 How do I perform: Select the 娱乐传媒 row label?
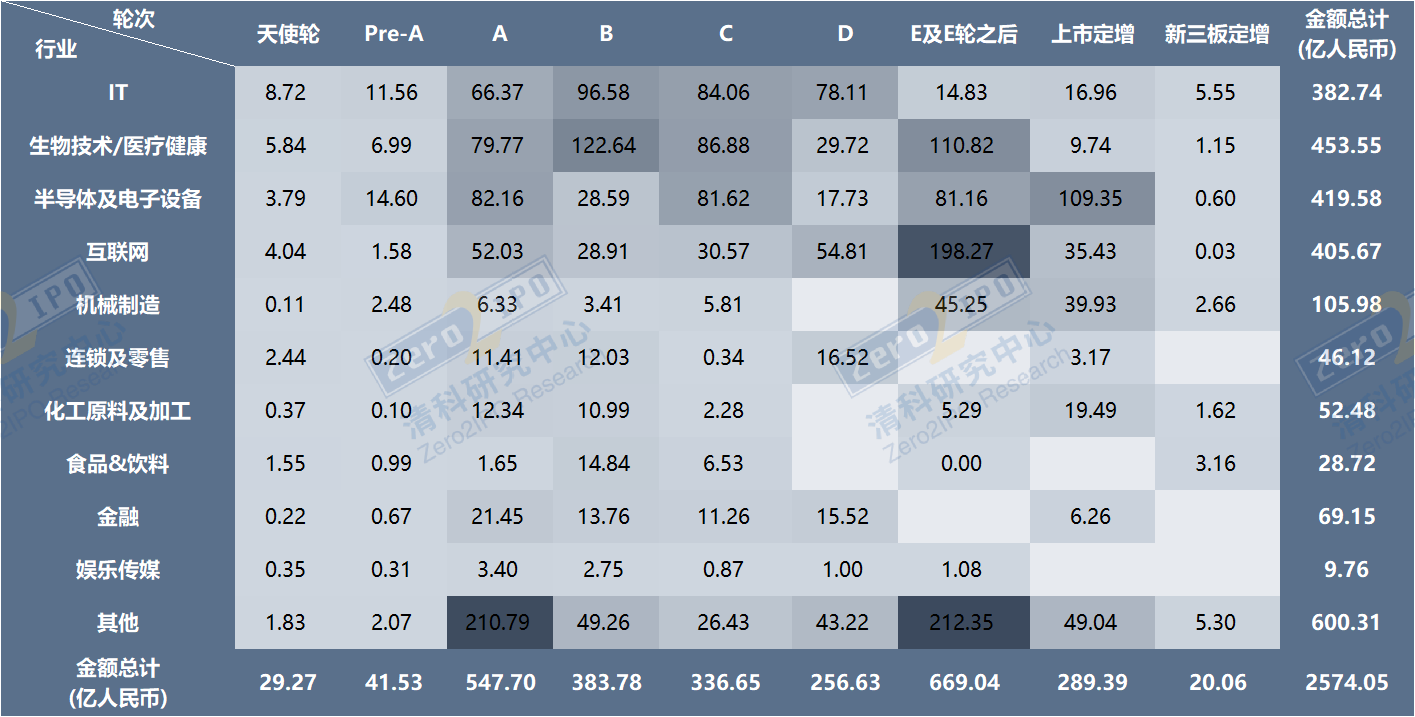pos(118,570)
